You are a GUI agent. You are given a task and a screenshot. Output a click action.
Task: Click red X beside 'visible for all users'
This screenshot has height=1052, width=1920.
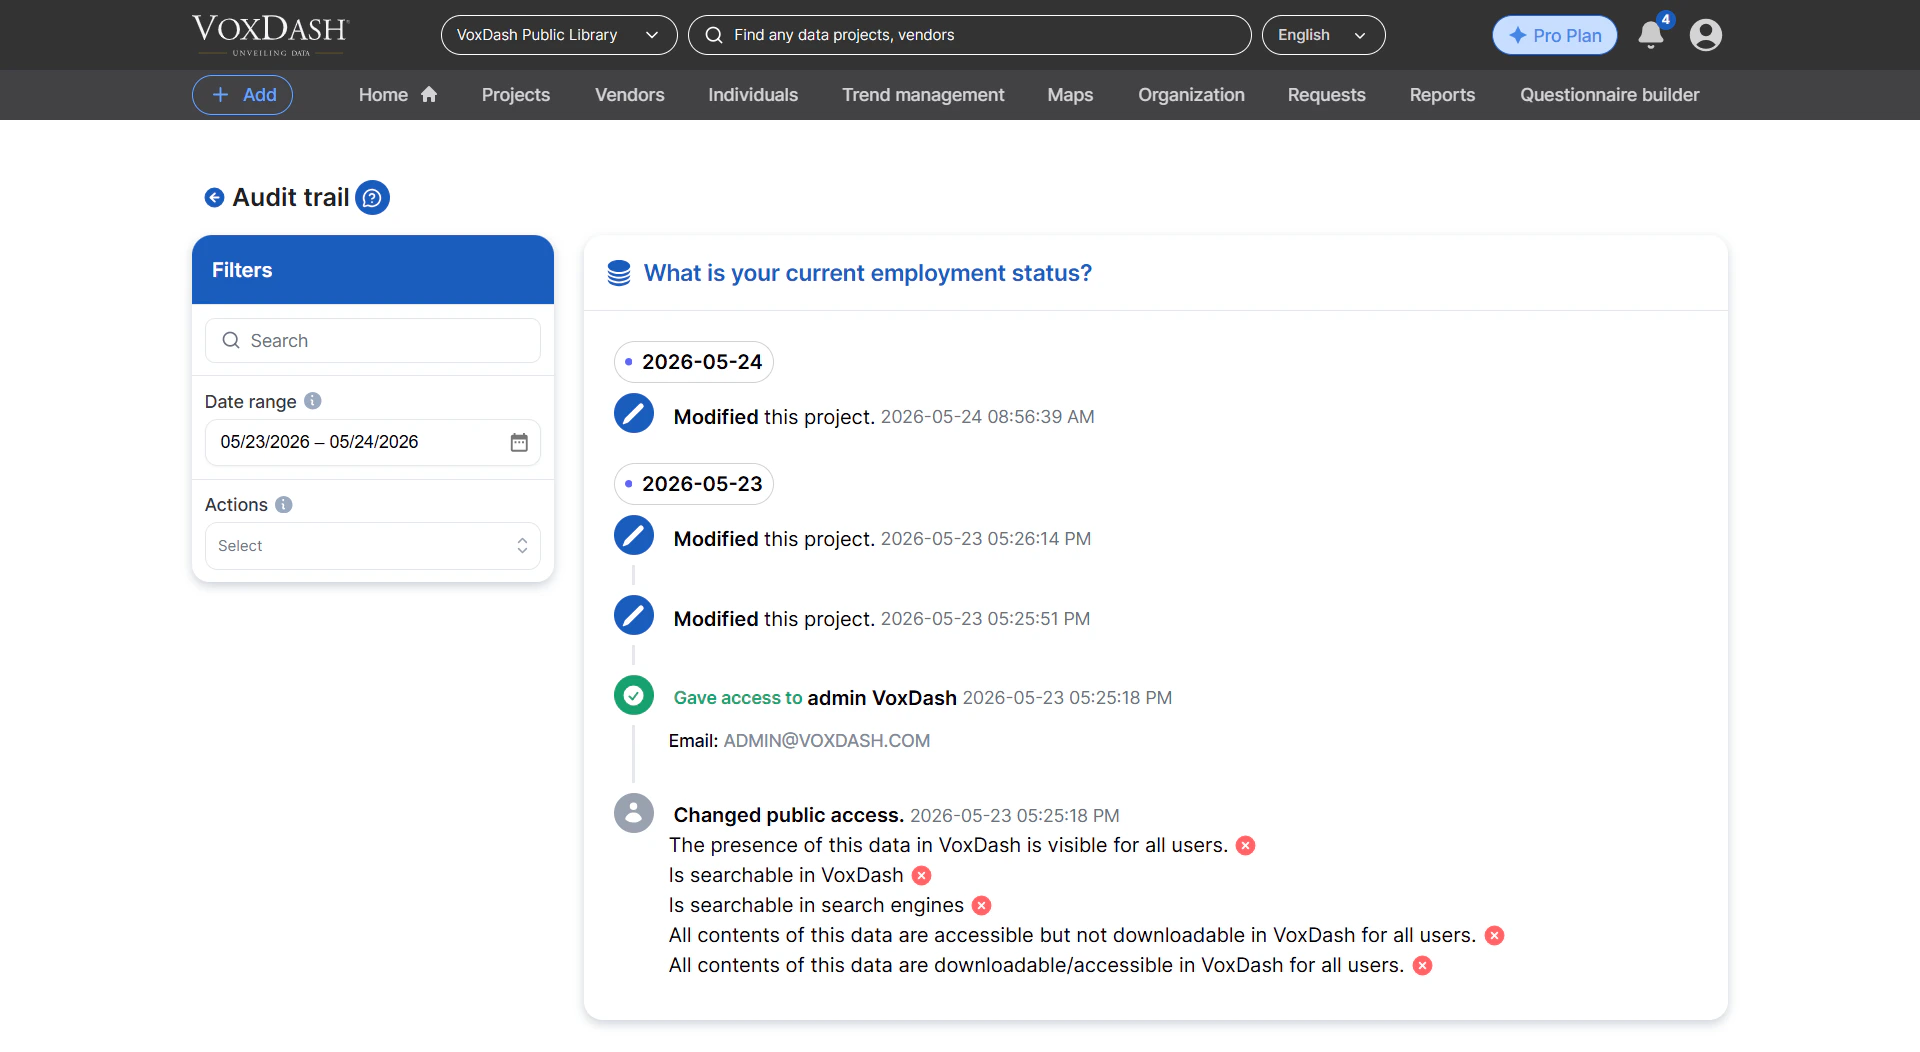point(1245,846)
